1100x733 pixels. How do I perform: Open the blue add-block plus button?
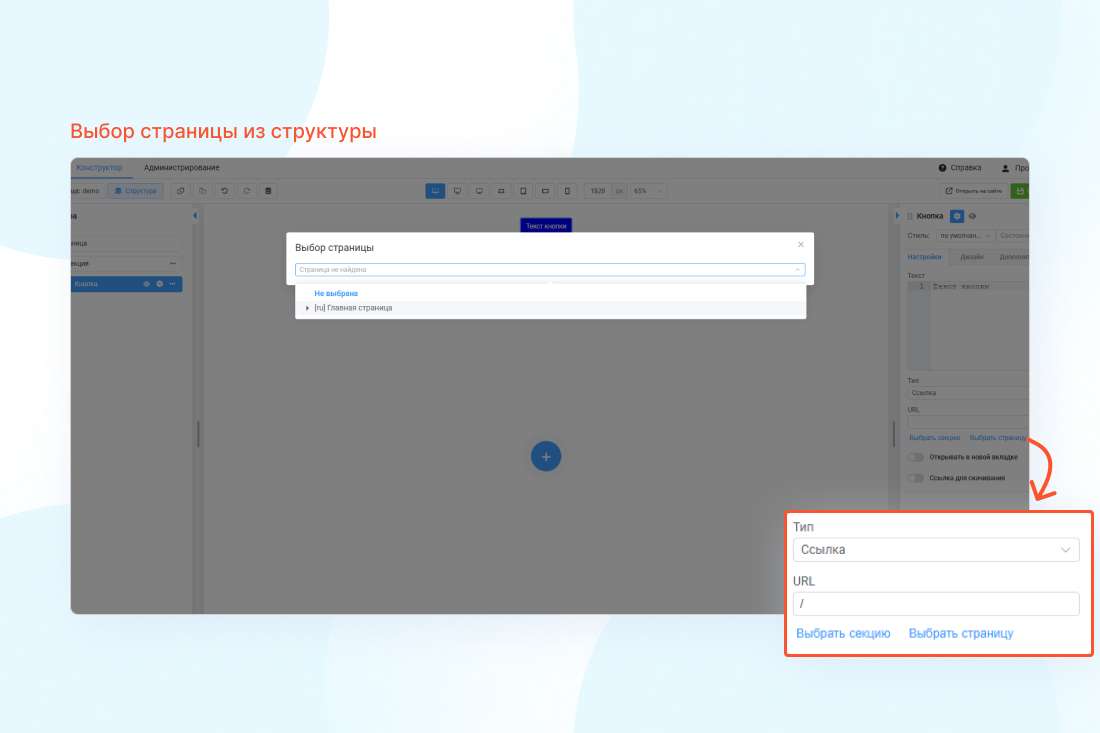[x=546, y=456]
